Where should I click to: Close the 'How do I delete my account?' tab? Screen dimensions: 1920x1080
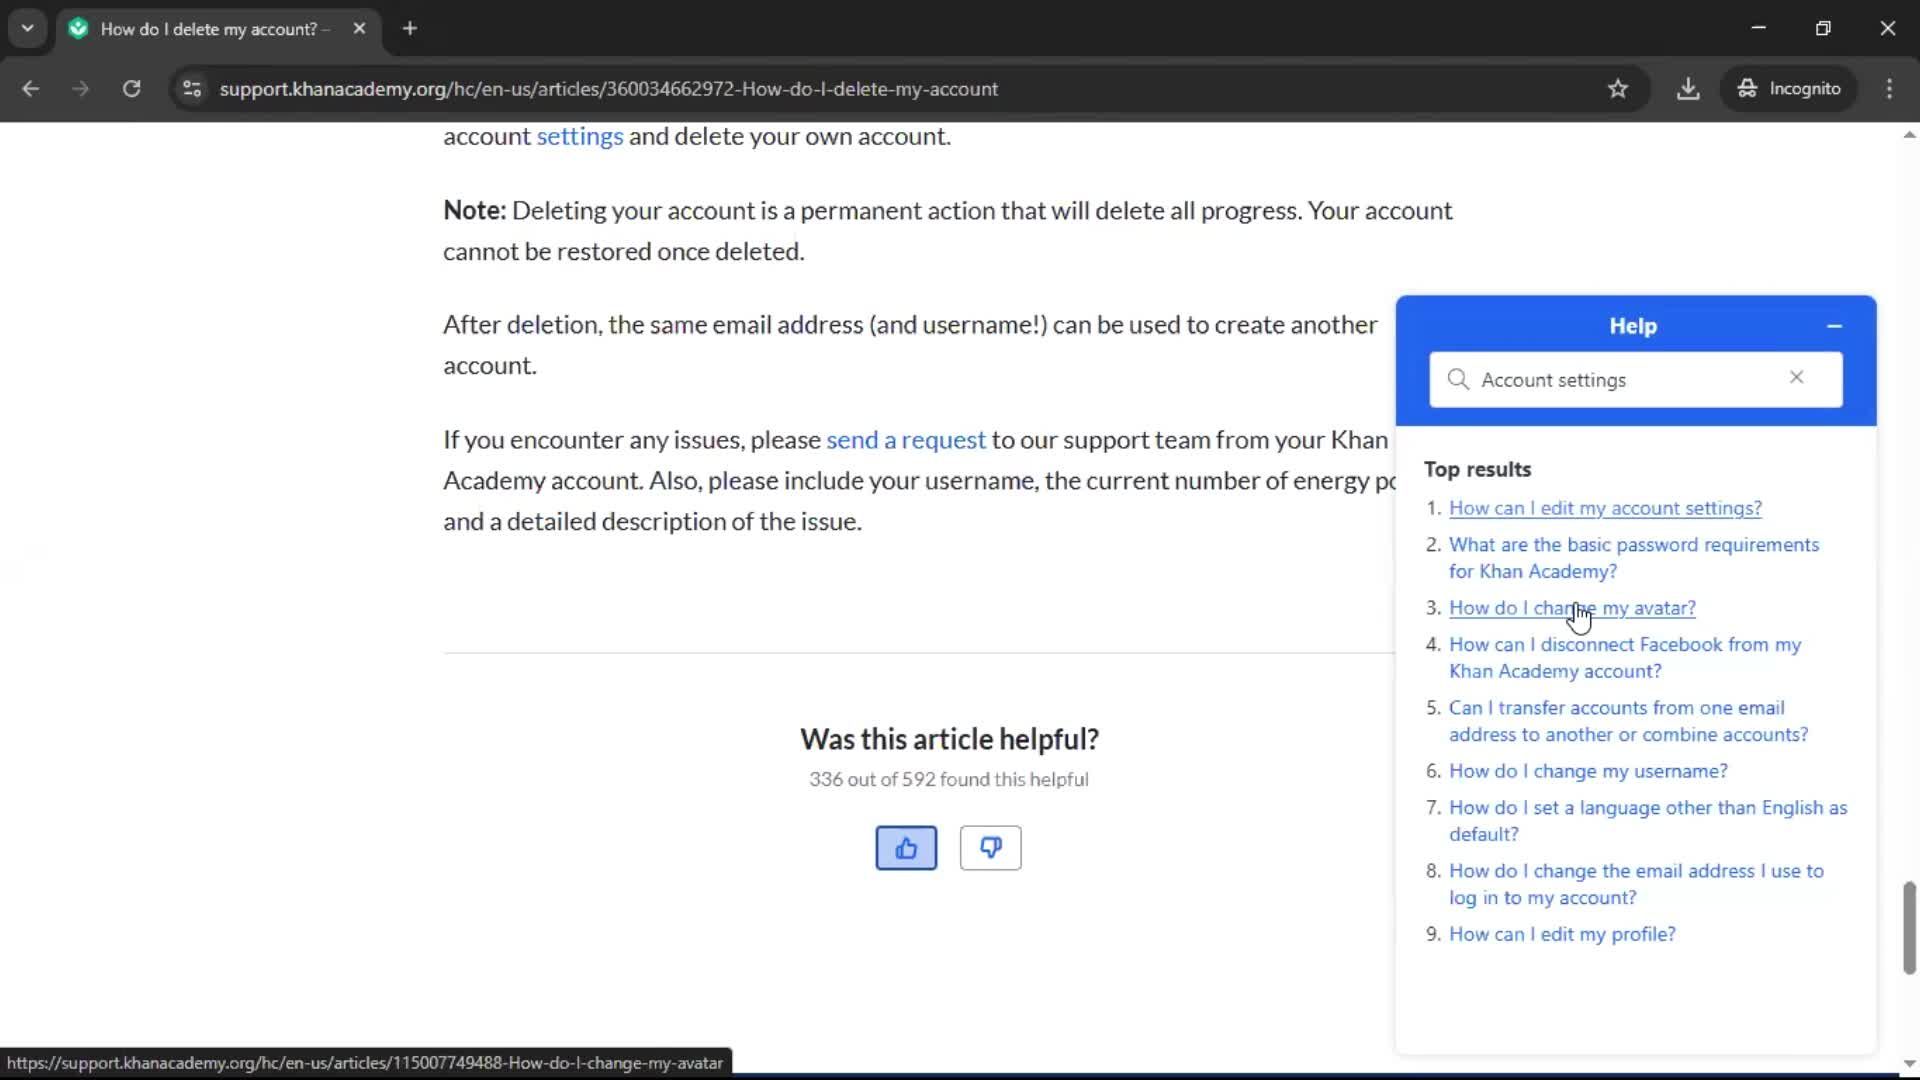359,29
